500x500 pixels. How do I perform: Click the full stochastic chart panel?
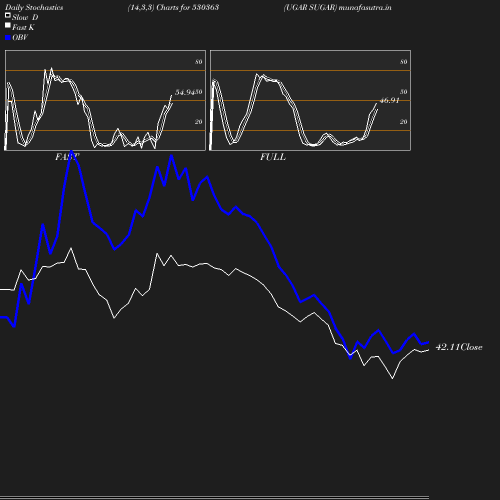tap(310, 100)
